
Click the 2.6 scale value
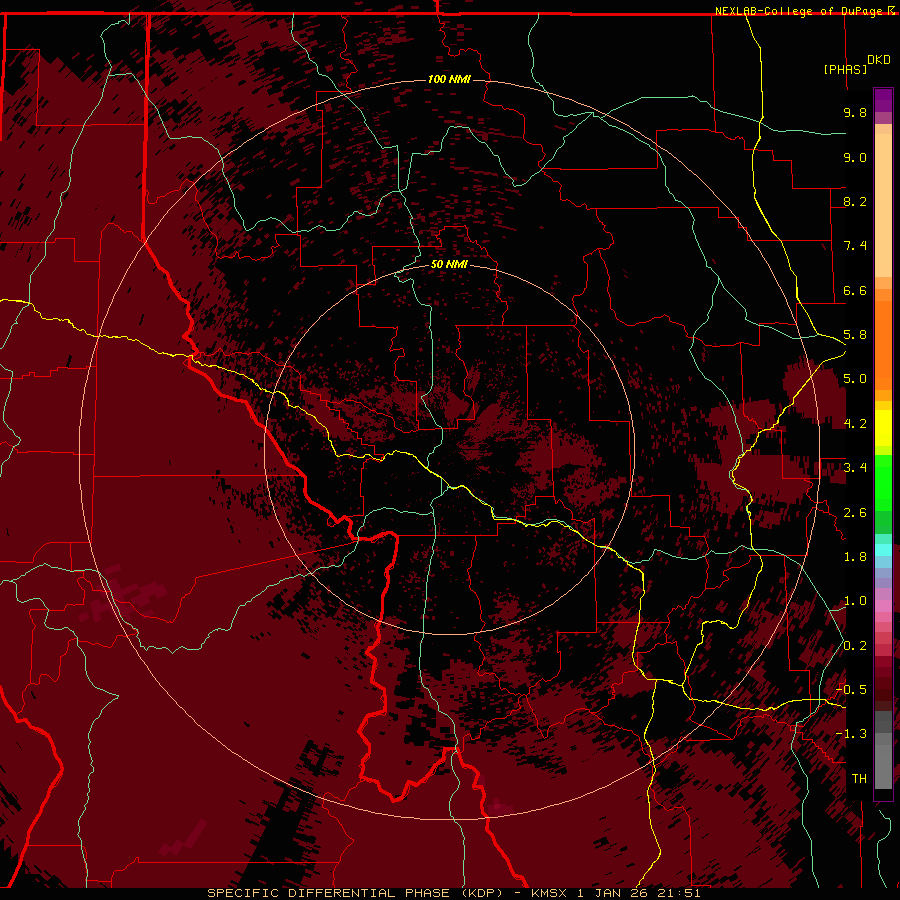point(855,513)
